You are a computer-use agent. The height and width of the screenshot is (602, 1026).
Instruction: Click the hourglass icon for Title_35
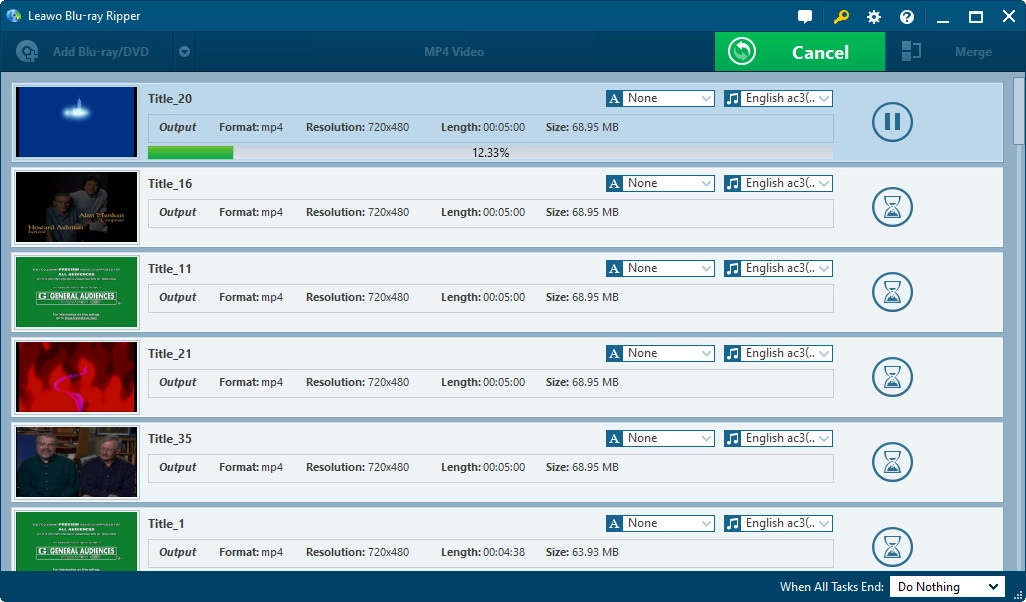click(892, 462)
